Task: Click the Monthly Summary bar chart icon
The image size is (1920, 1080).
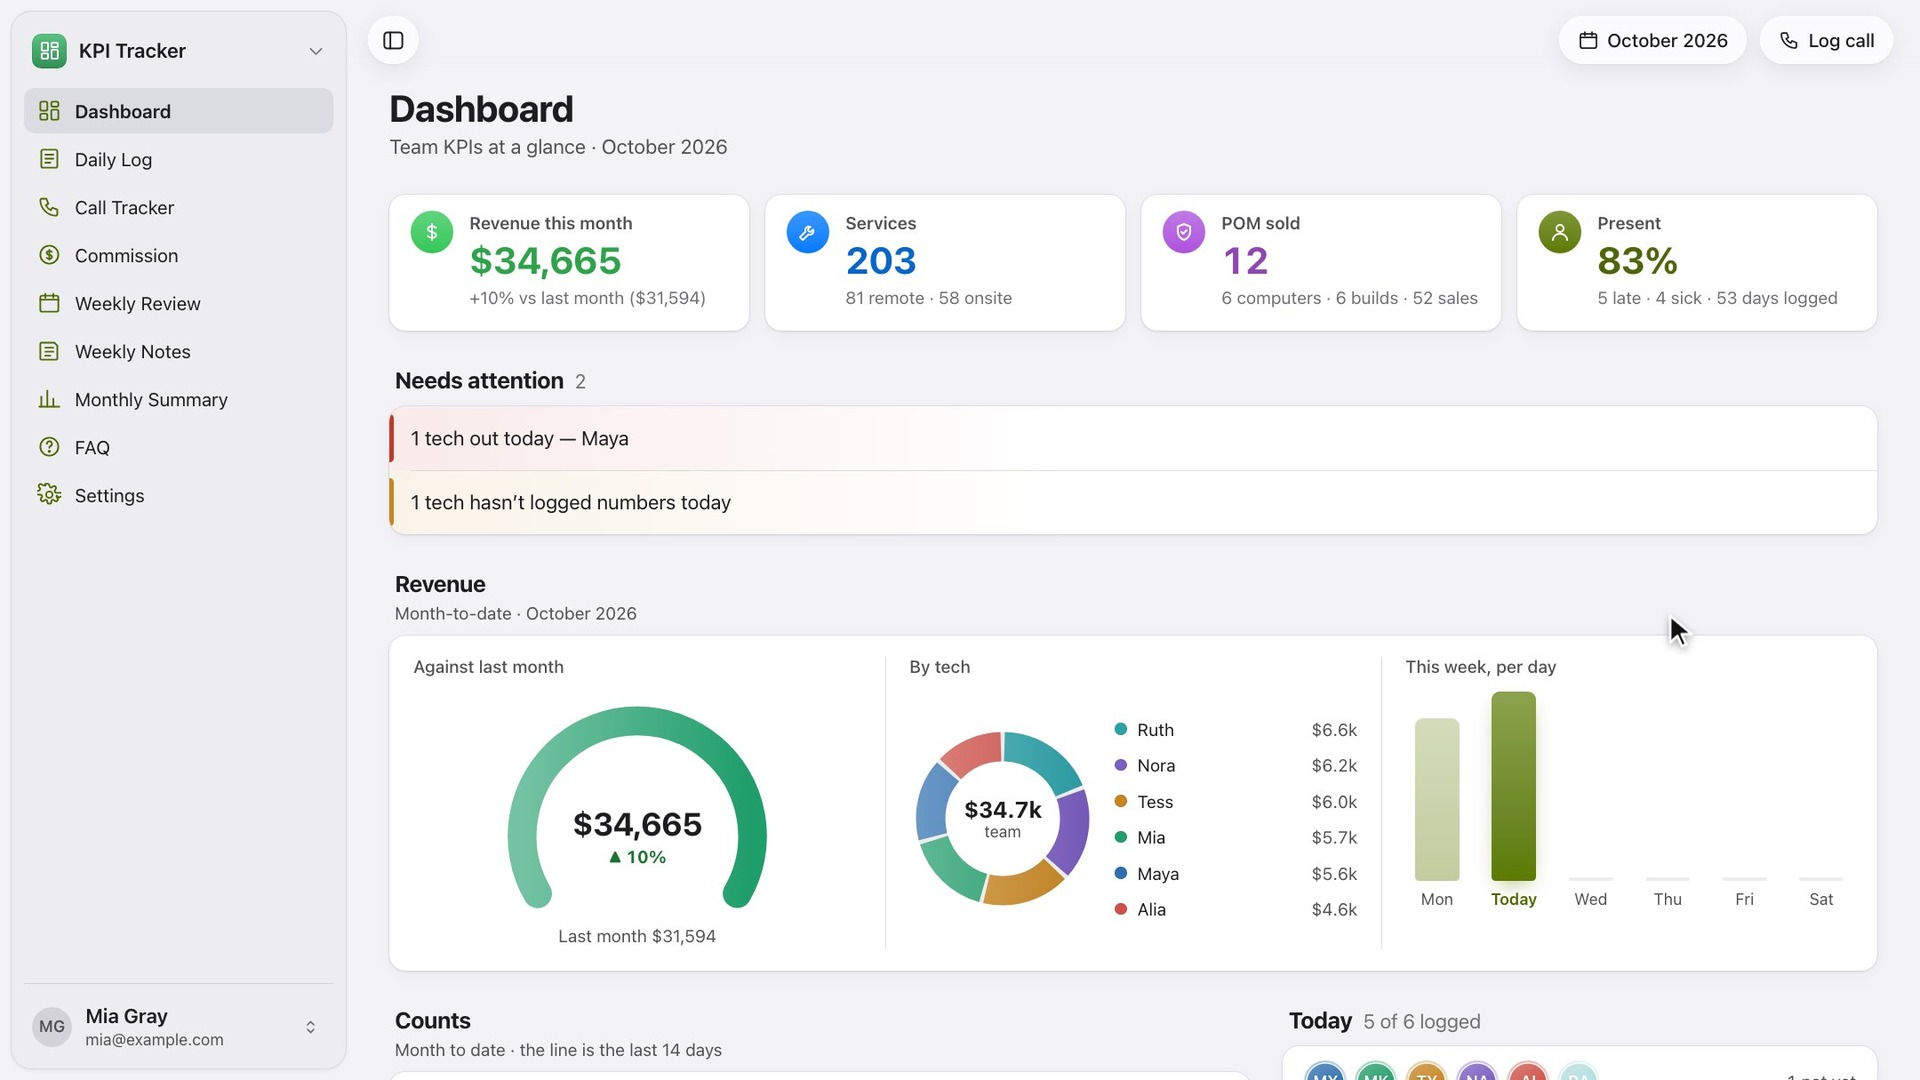Action: (49, 399)
